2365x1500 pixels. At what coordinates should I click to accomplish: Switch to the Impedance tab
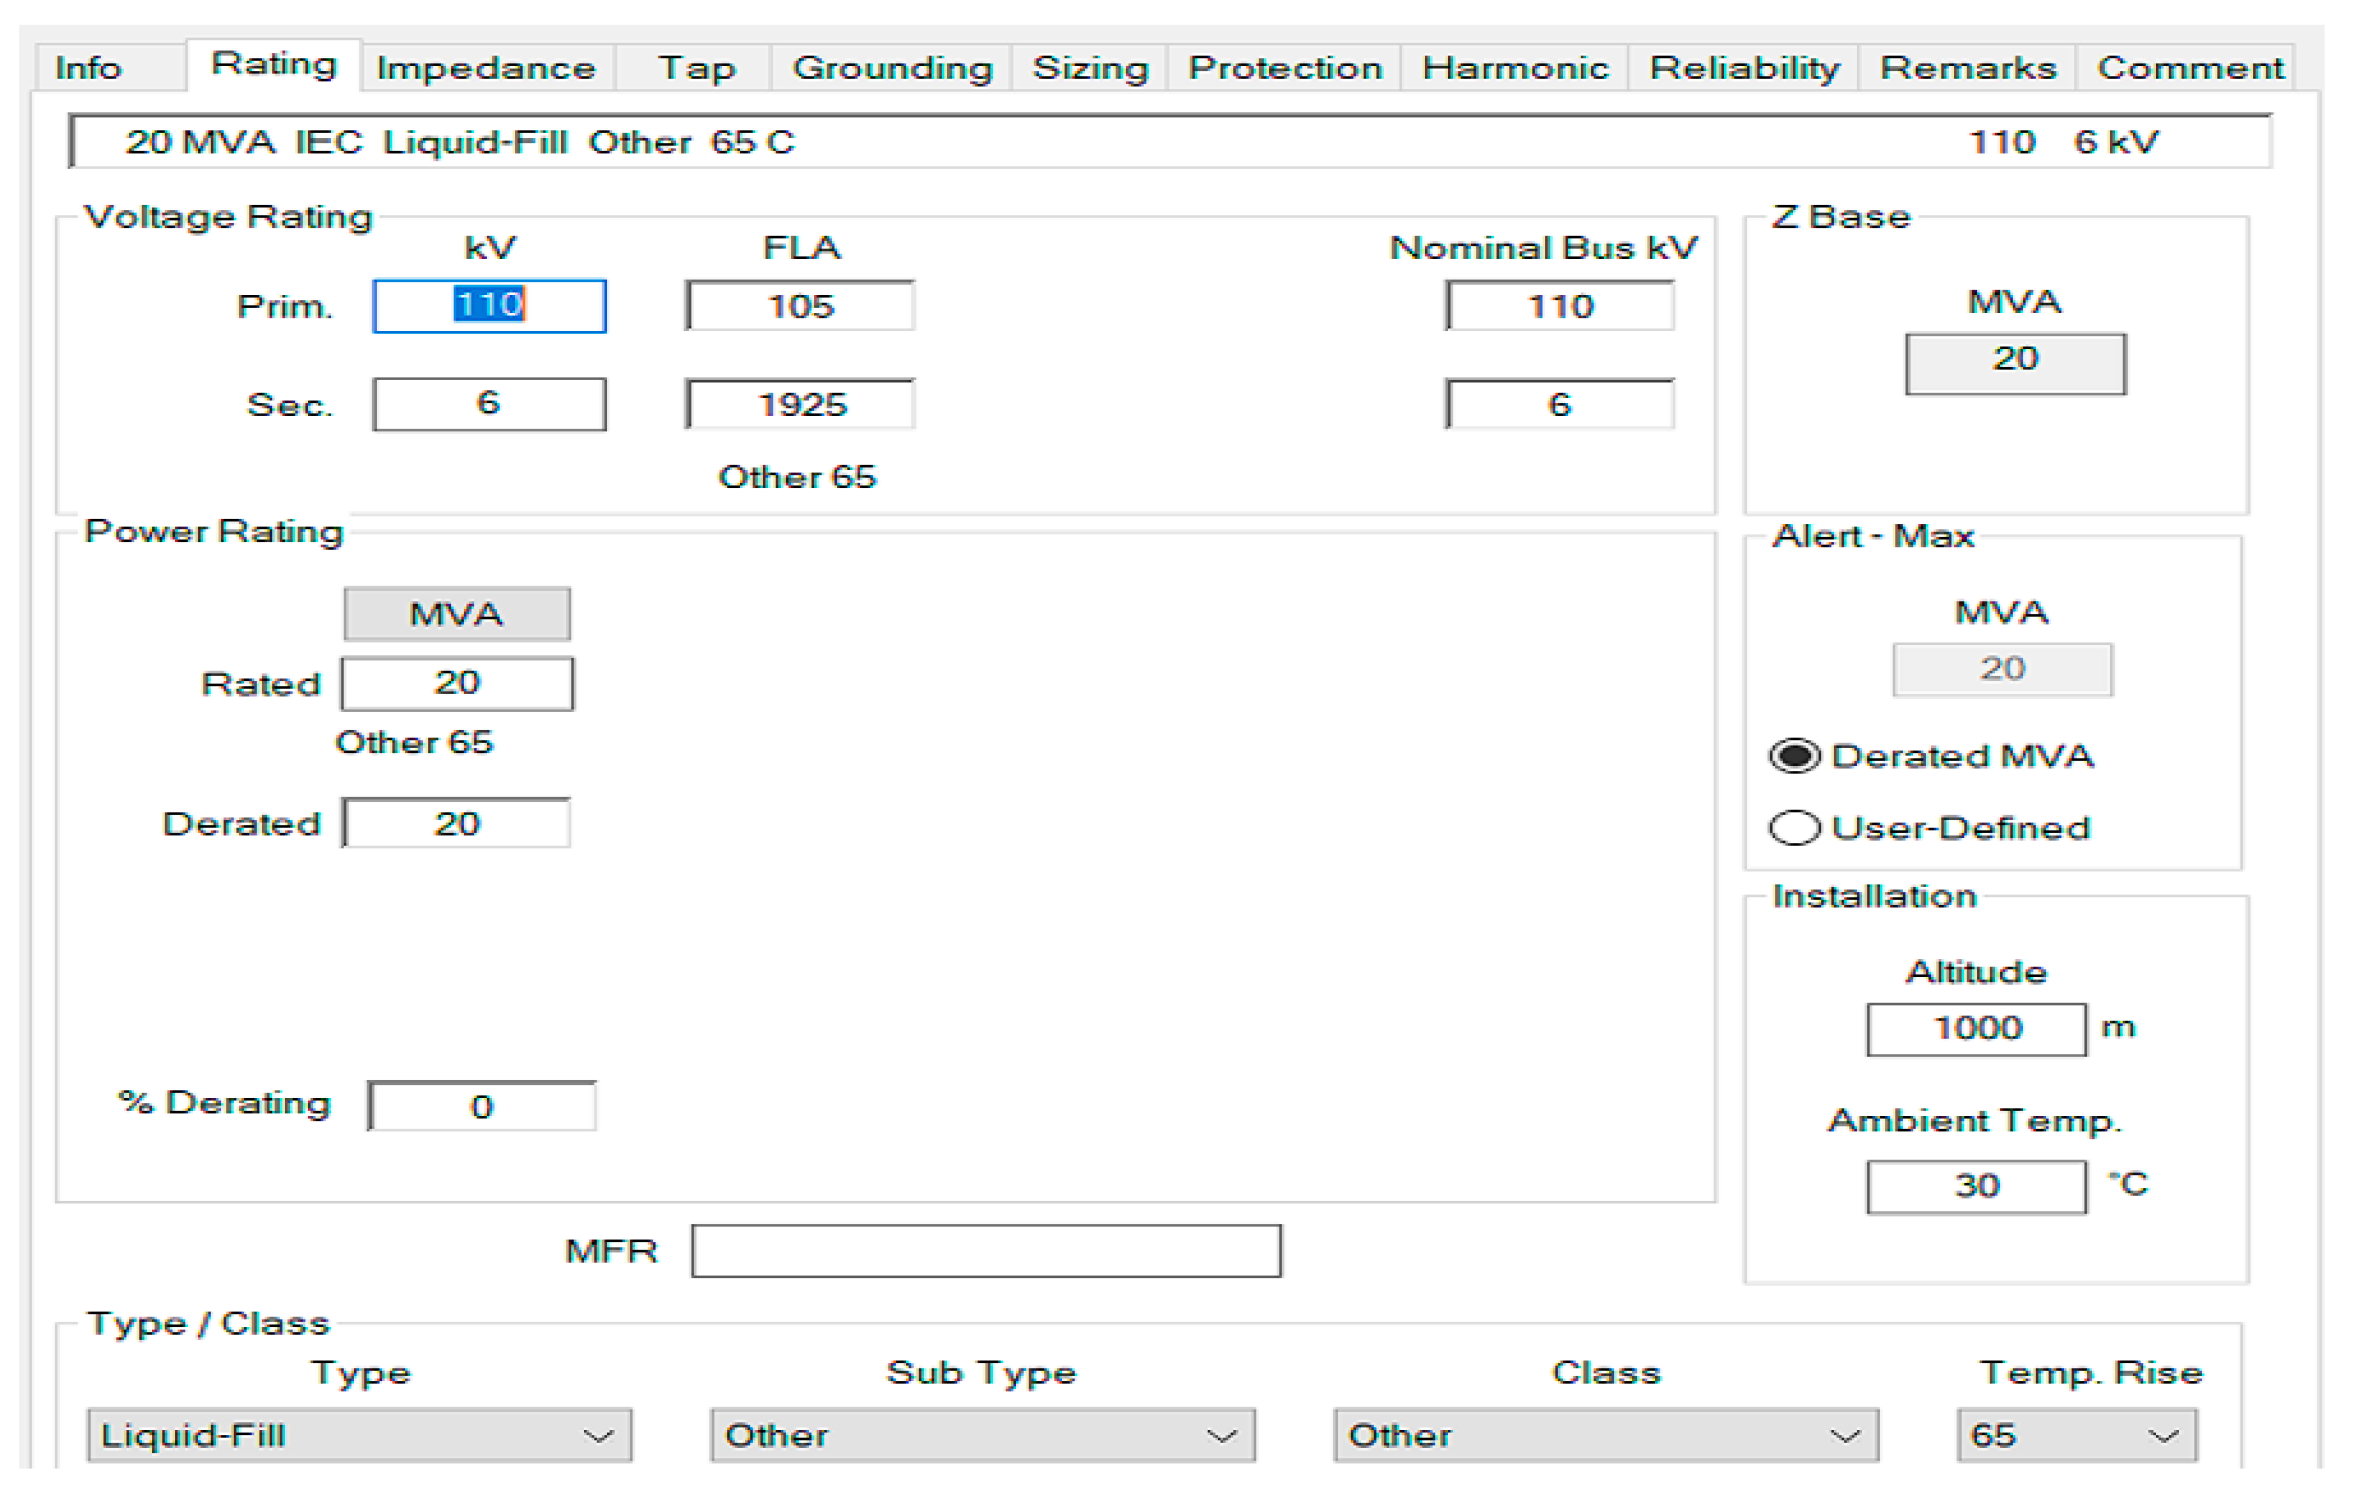pos(486,68)
